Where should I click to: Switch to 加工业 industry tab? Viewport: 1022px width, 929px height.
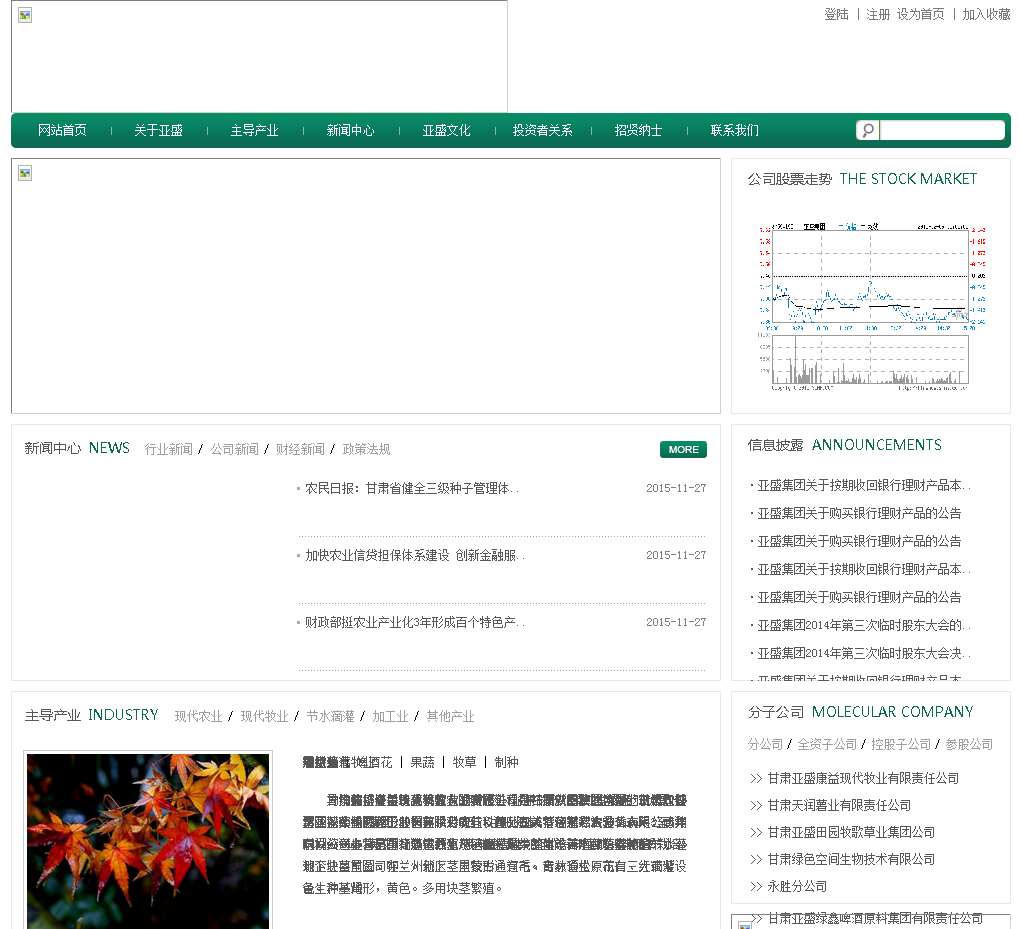pyautogui.click(x=390, y=716)
